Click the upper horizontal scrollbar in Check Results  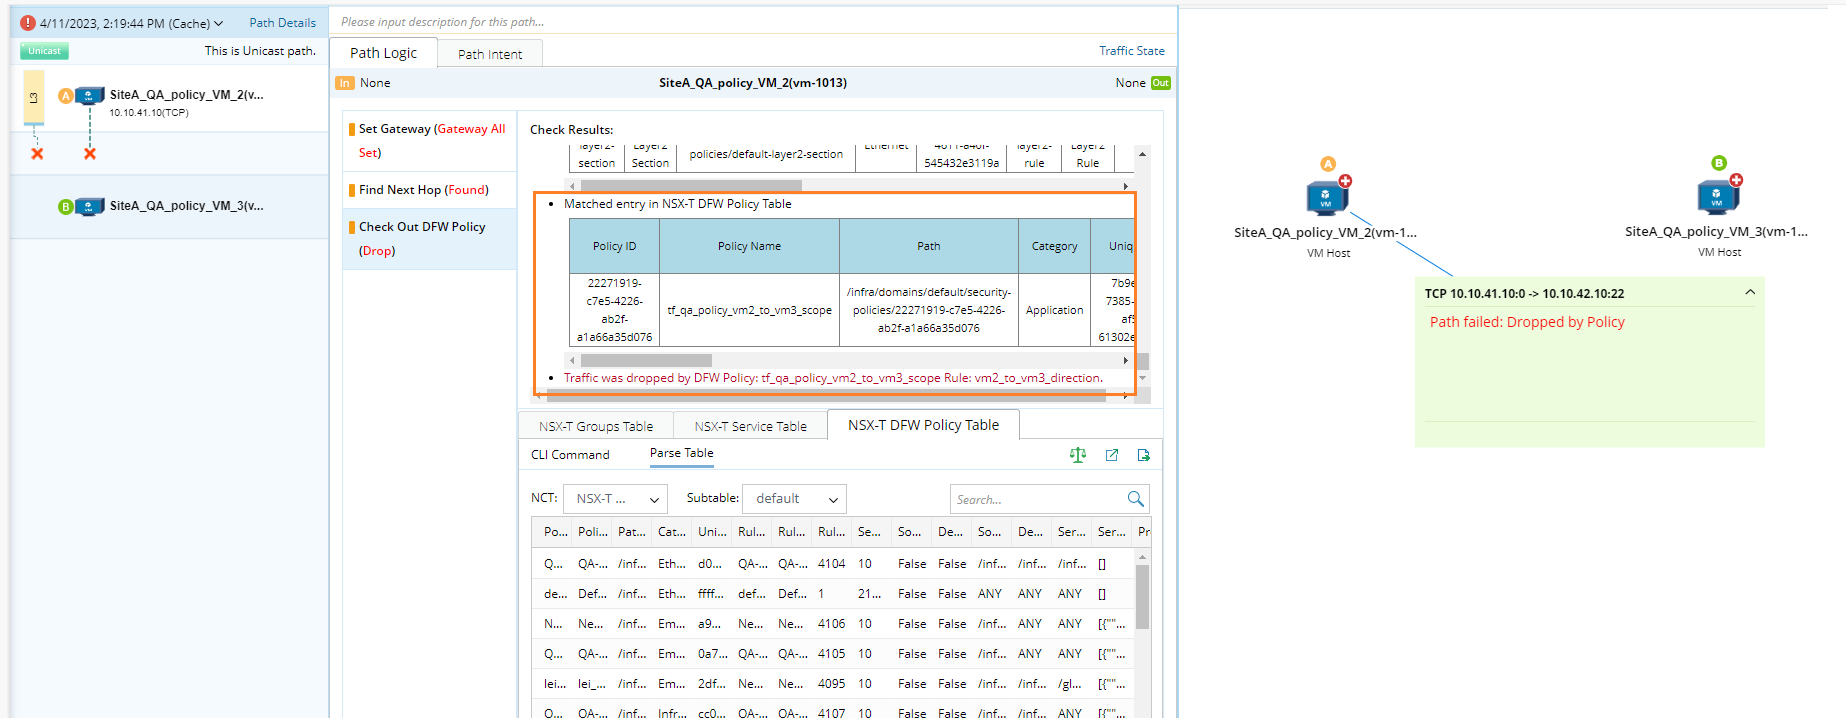pos(691,186)
